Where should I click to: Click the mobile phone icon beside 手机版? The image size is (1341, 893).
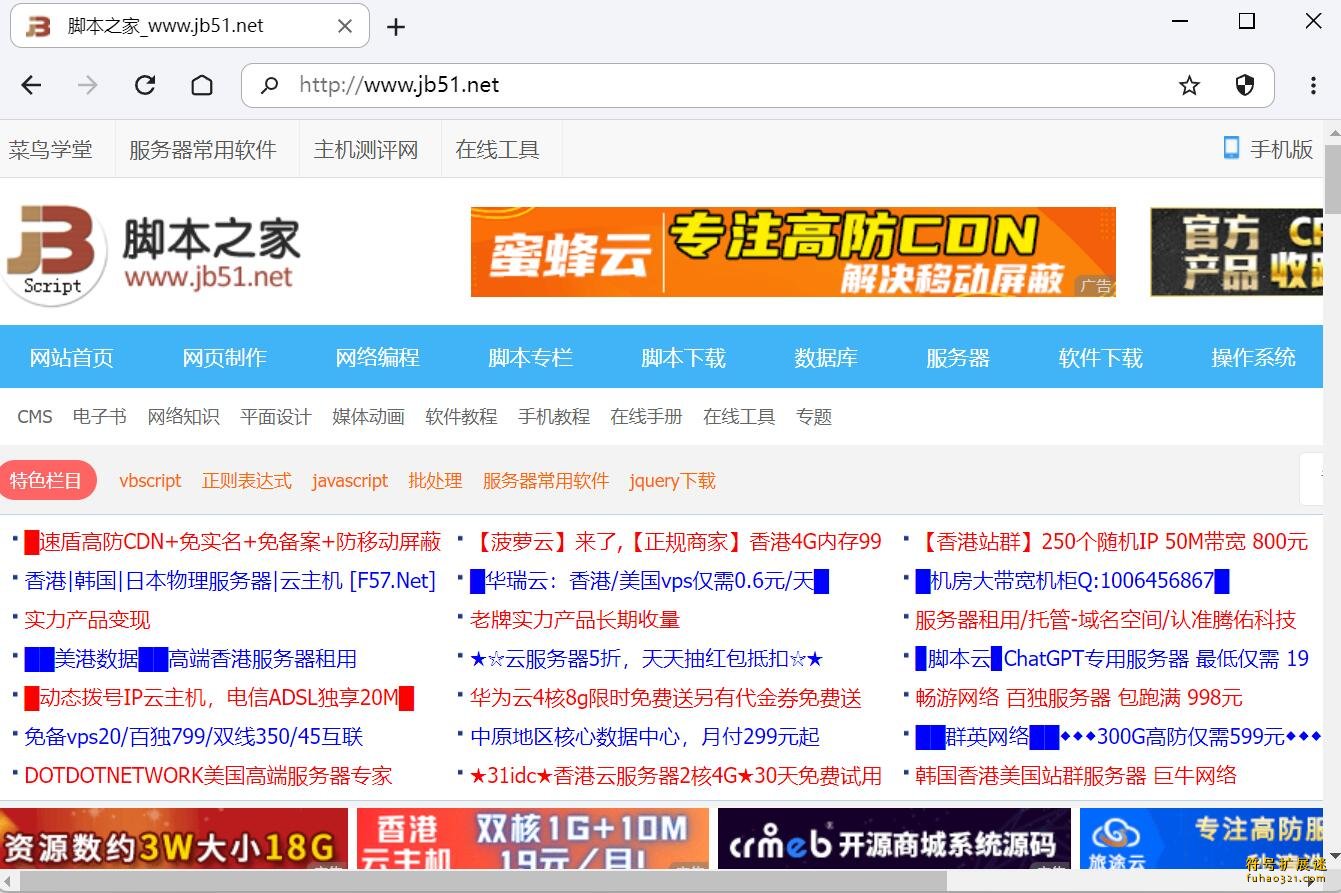click(x=1231, y=148)
